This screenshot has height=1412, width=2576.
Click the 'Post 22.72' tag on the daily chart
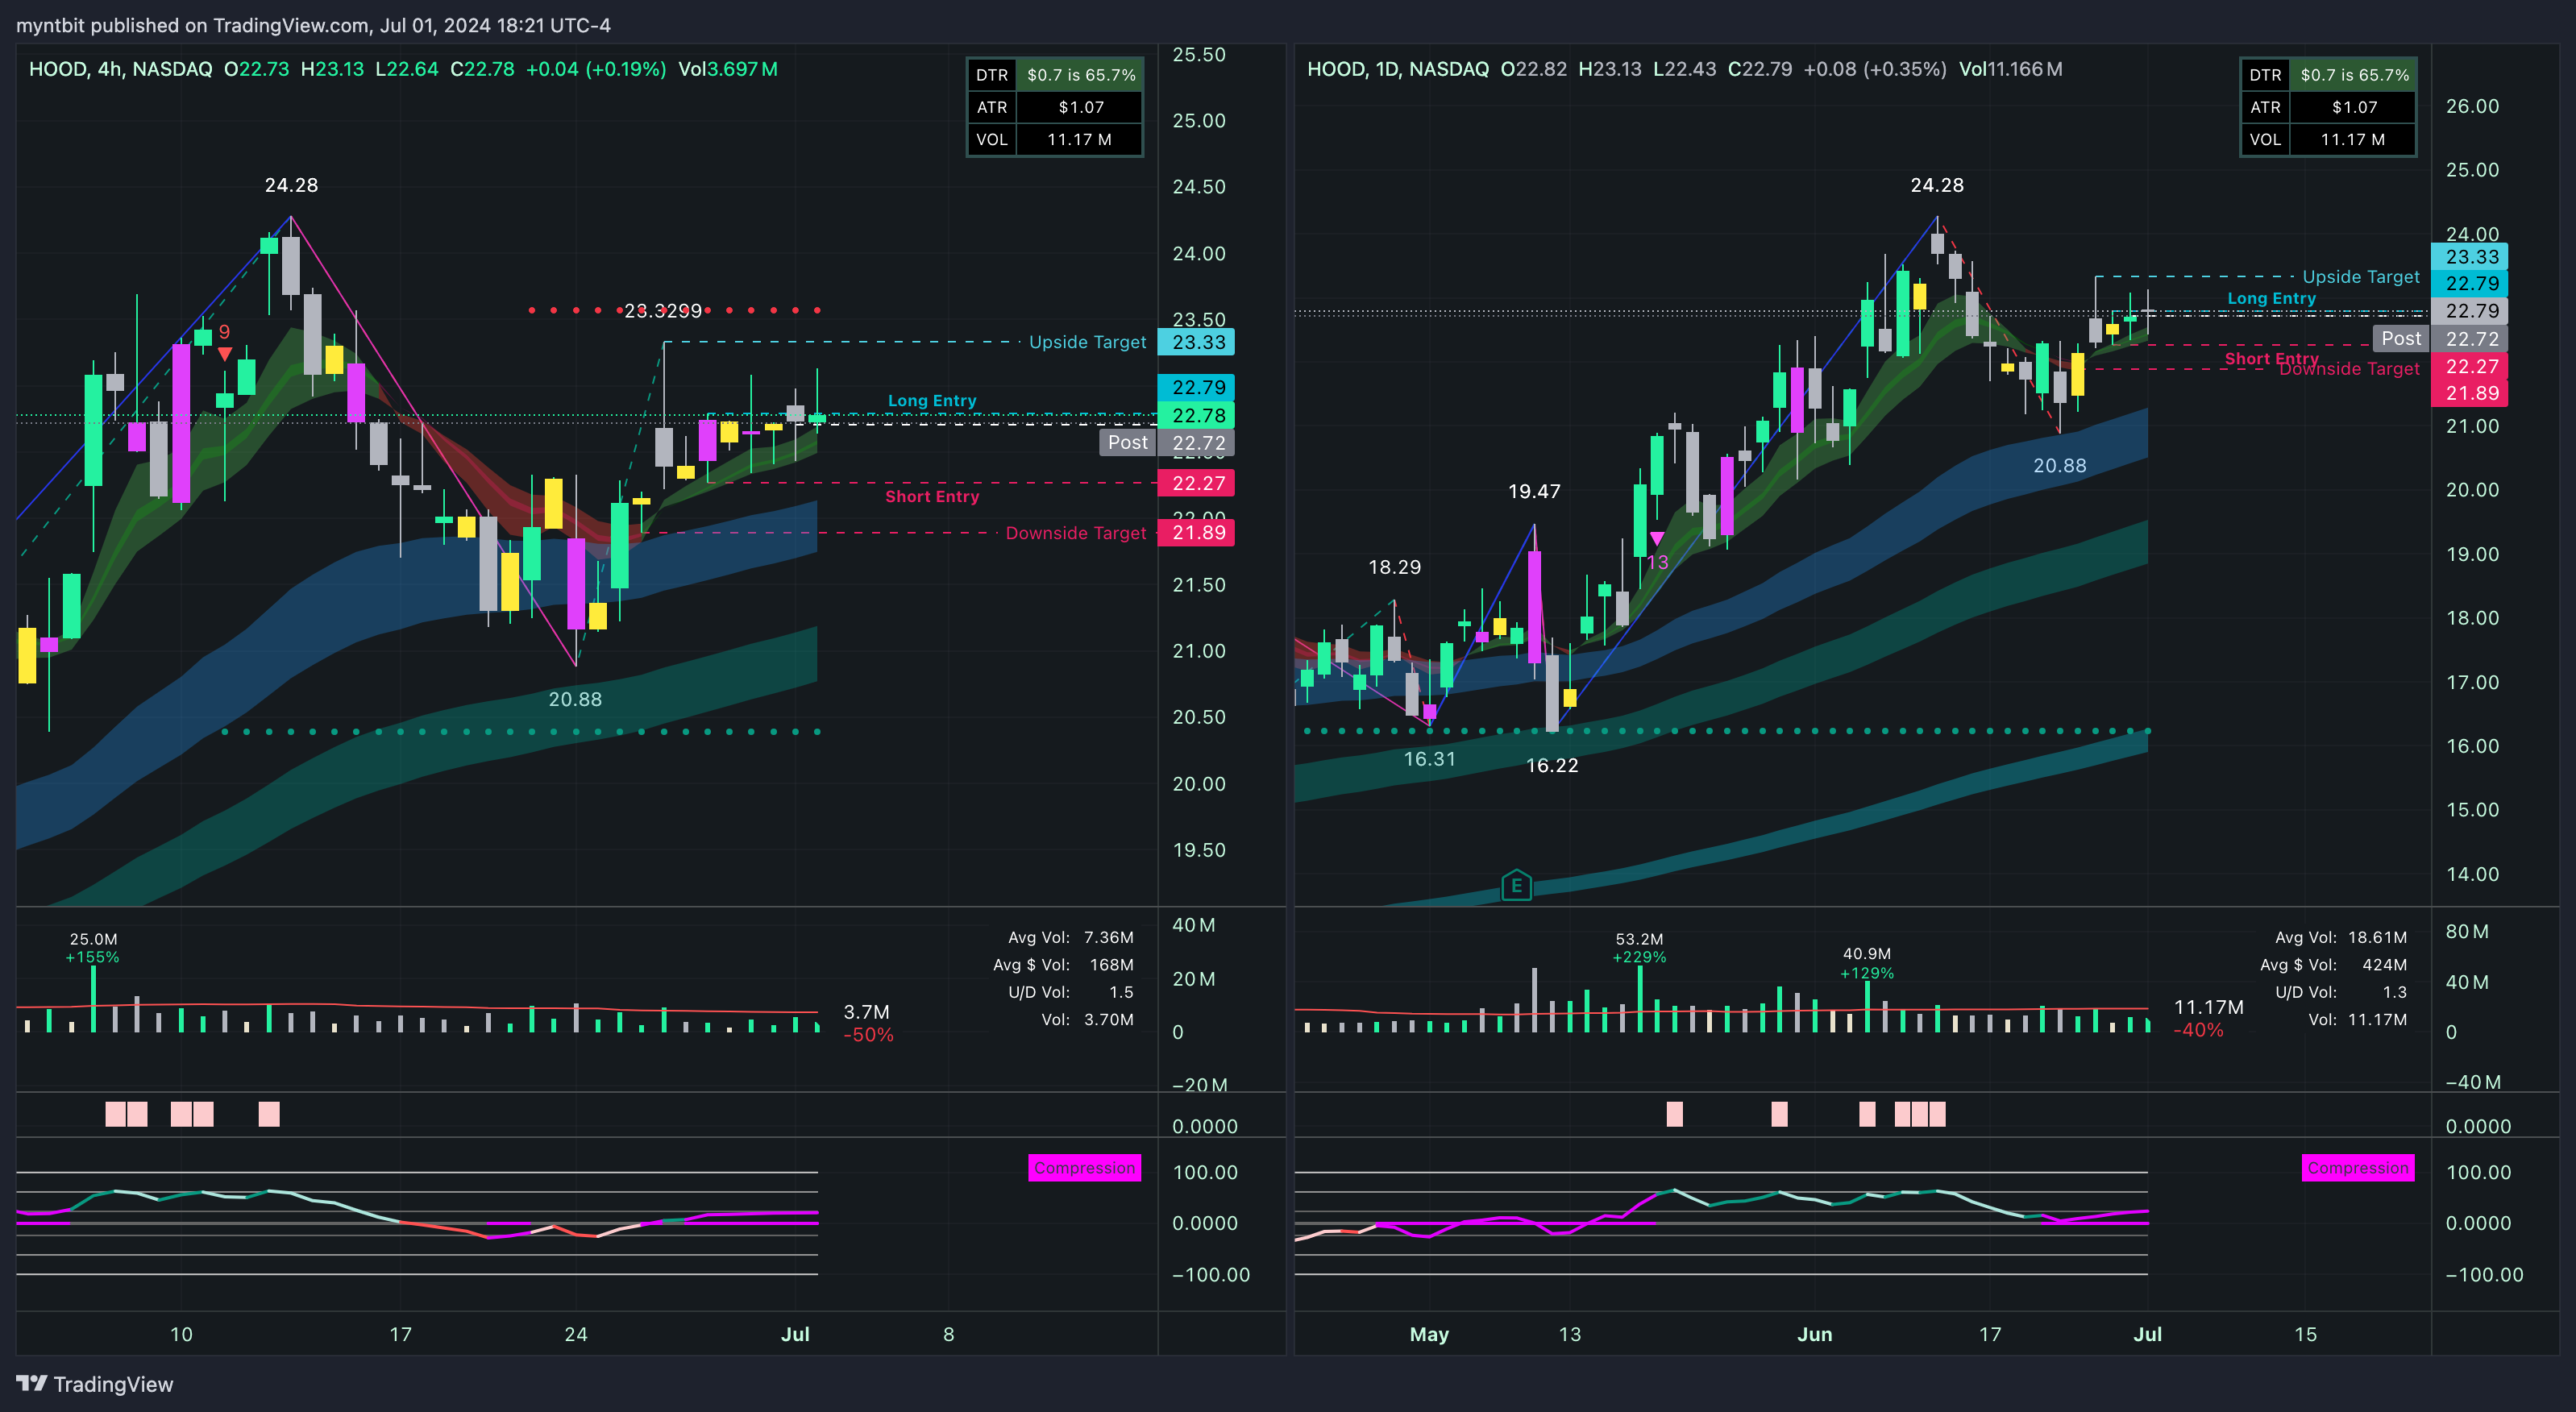pyautogui.click(x=2440, y=339)
